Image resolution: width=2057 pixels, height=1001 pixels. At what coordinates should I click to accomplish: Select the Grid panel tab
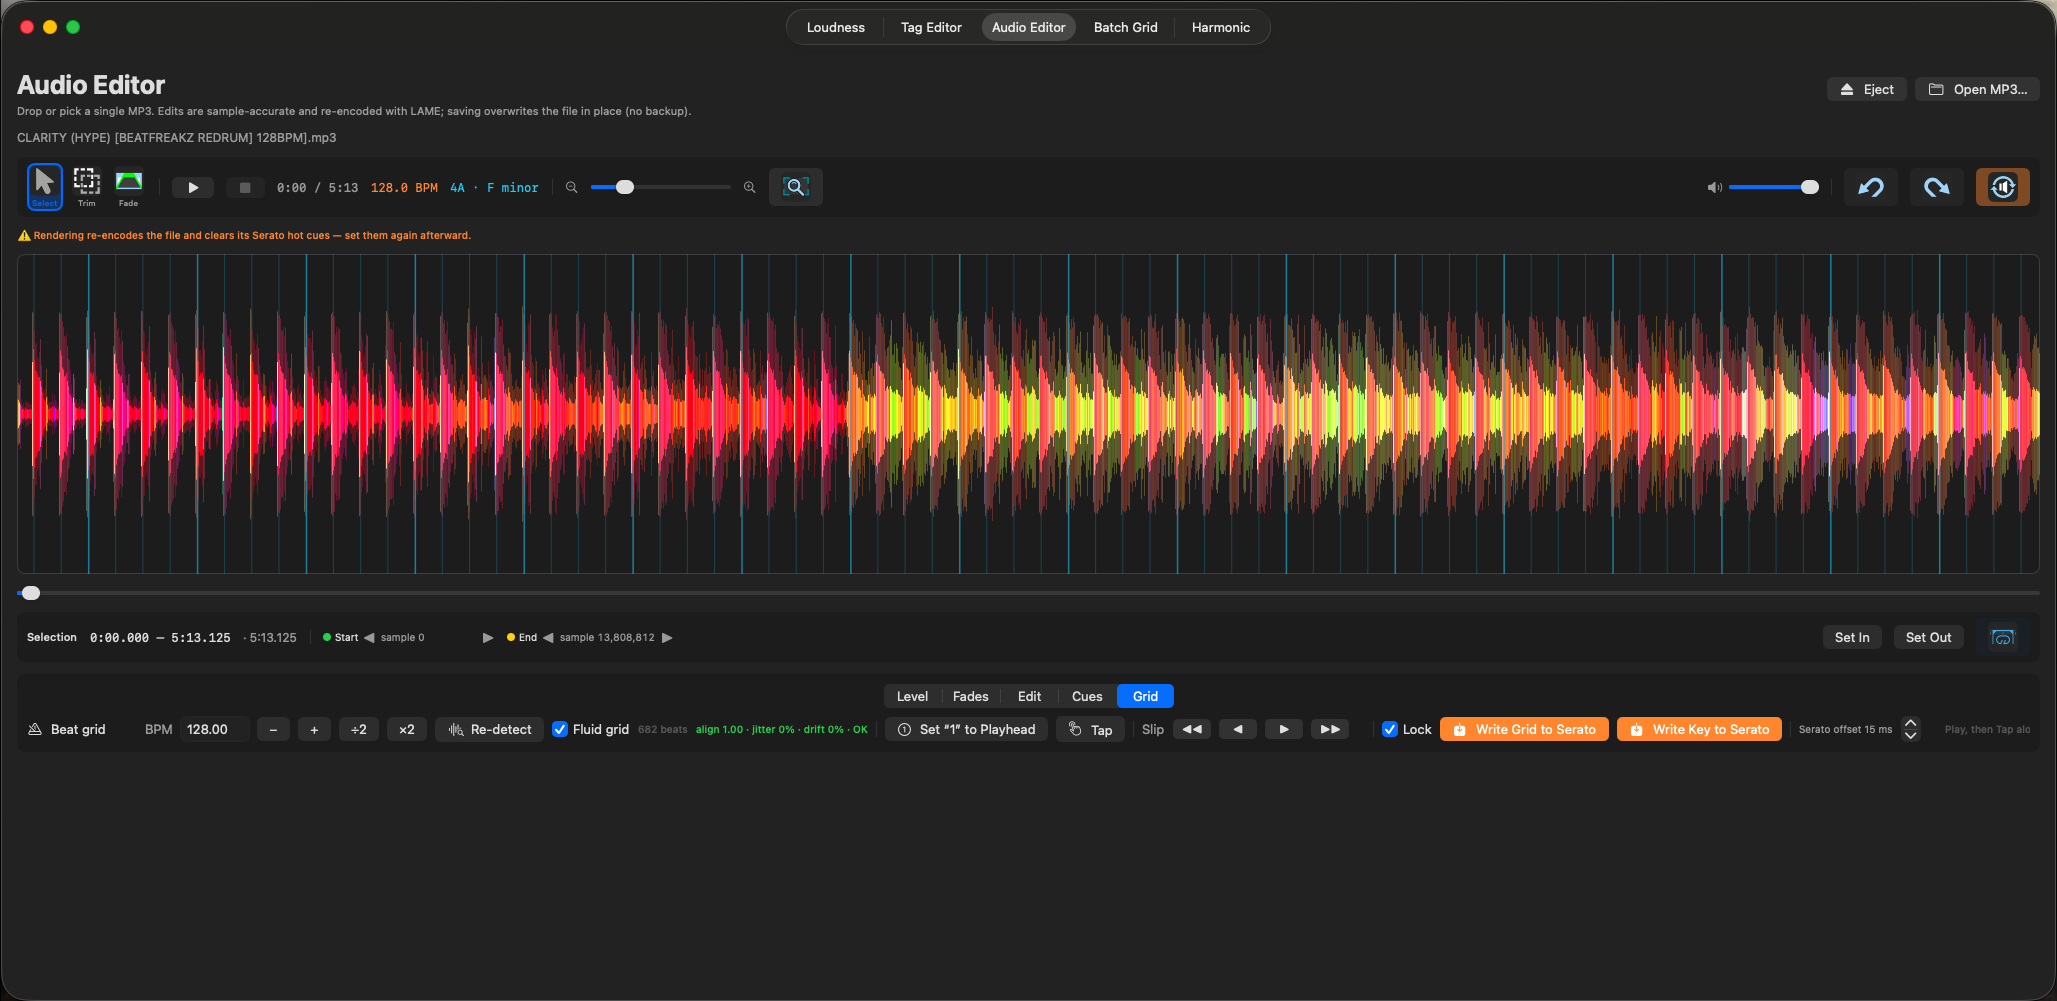tap(1145, 696)
